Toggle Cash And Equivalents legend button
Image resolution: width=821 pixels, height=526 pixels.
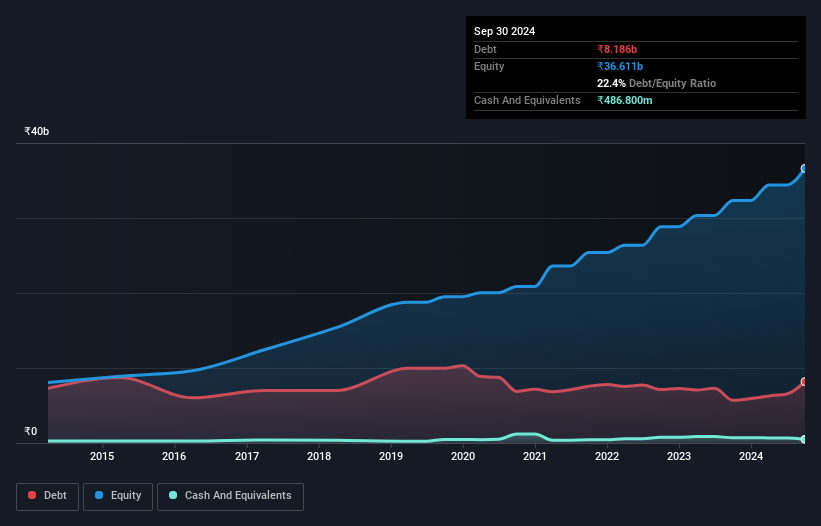tap(230, 496)
